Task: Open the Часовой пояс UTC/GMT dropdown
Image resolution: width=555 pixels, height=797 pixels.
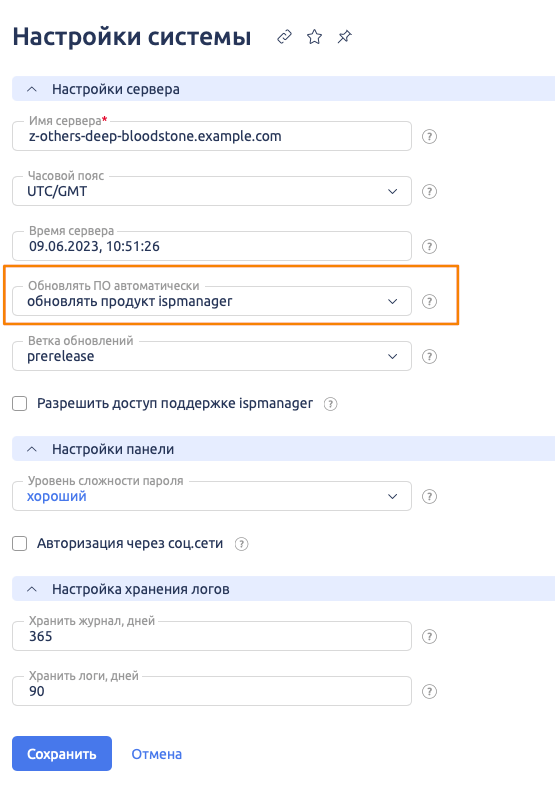Action: 212,191
